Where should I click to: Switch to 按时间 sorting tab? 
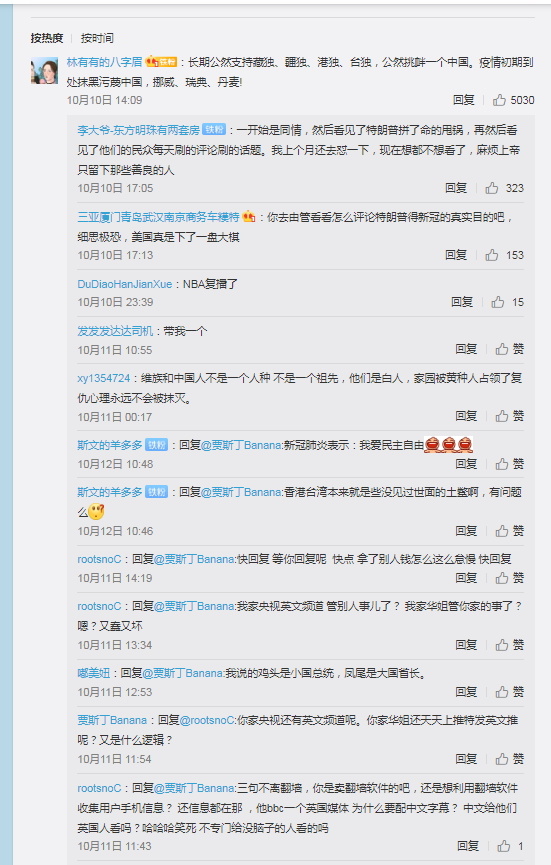[x=97, y=38]
